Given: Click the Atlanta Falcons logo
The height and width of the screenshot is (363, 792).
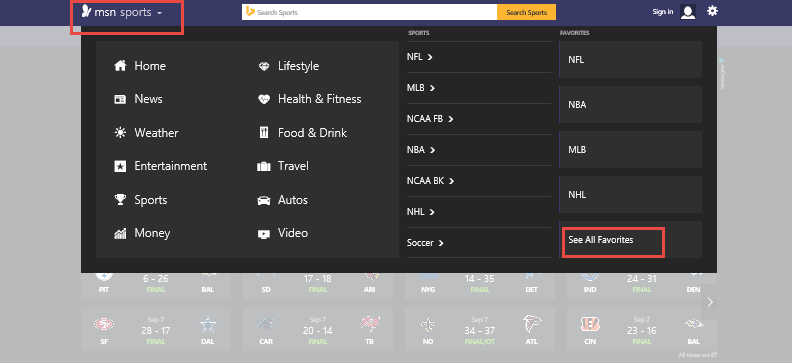Looking at the screenshot, I should point(531,324).
